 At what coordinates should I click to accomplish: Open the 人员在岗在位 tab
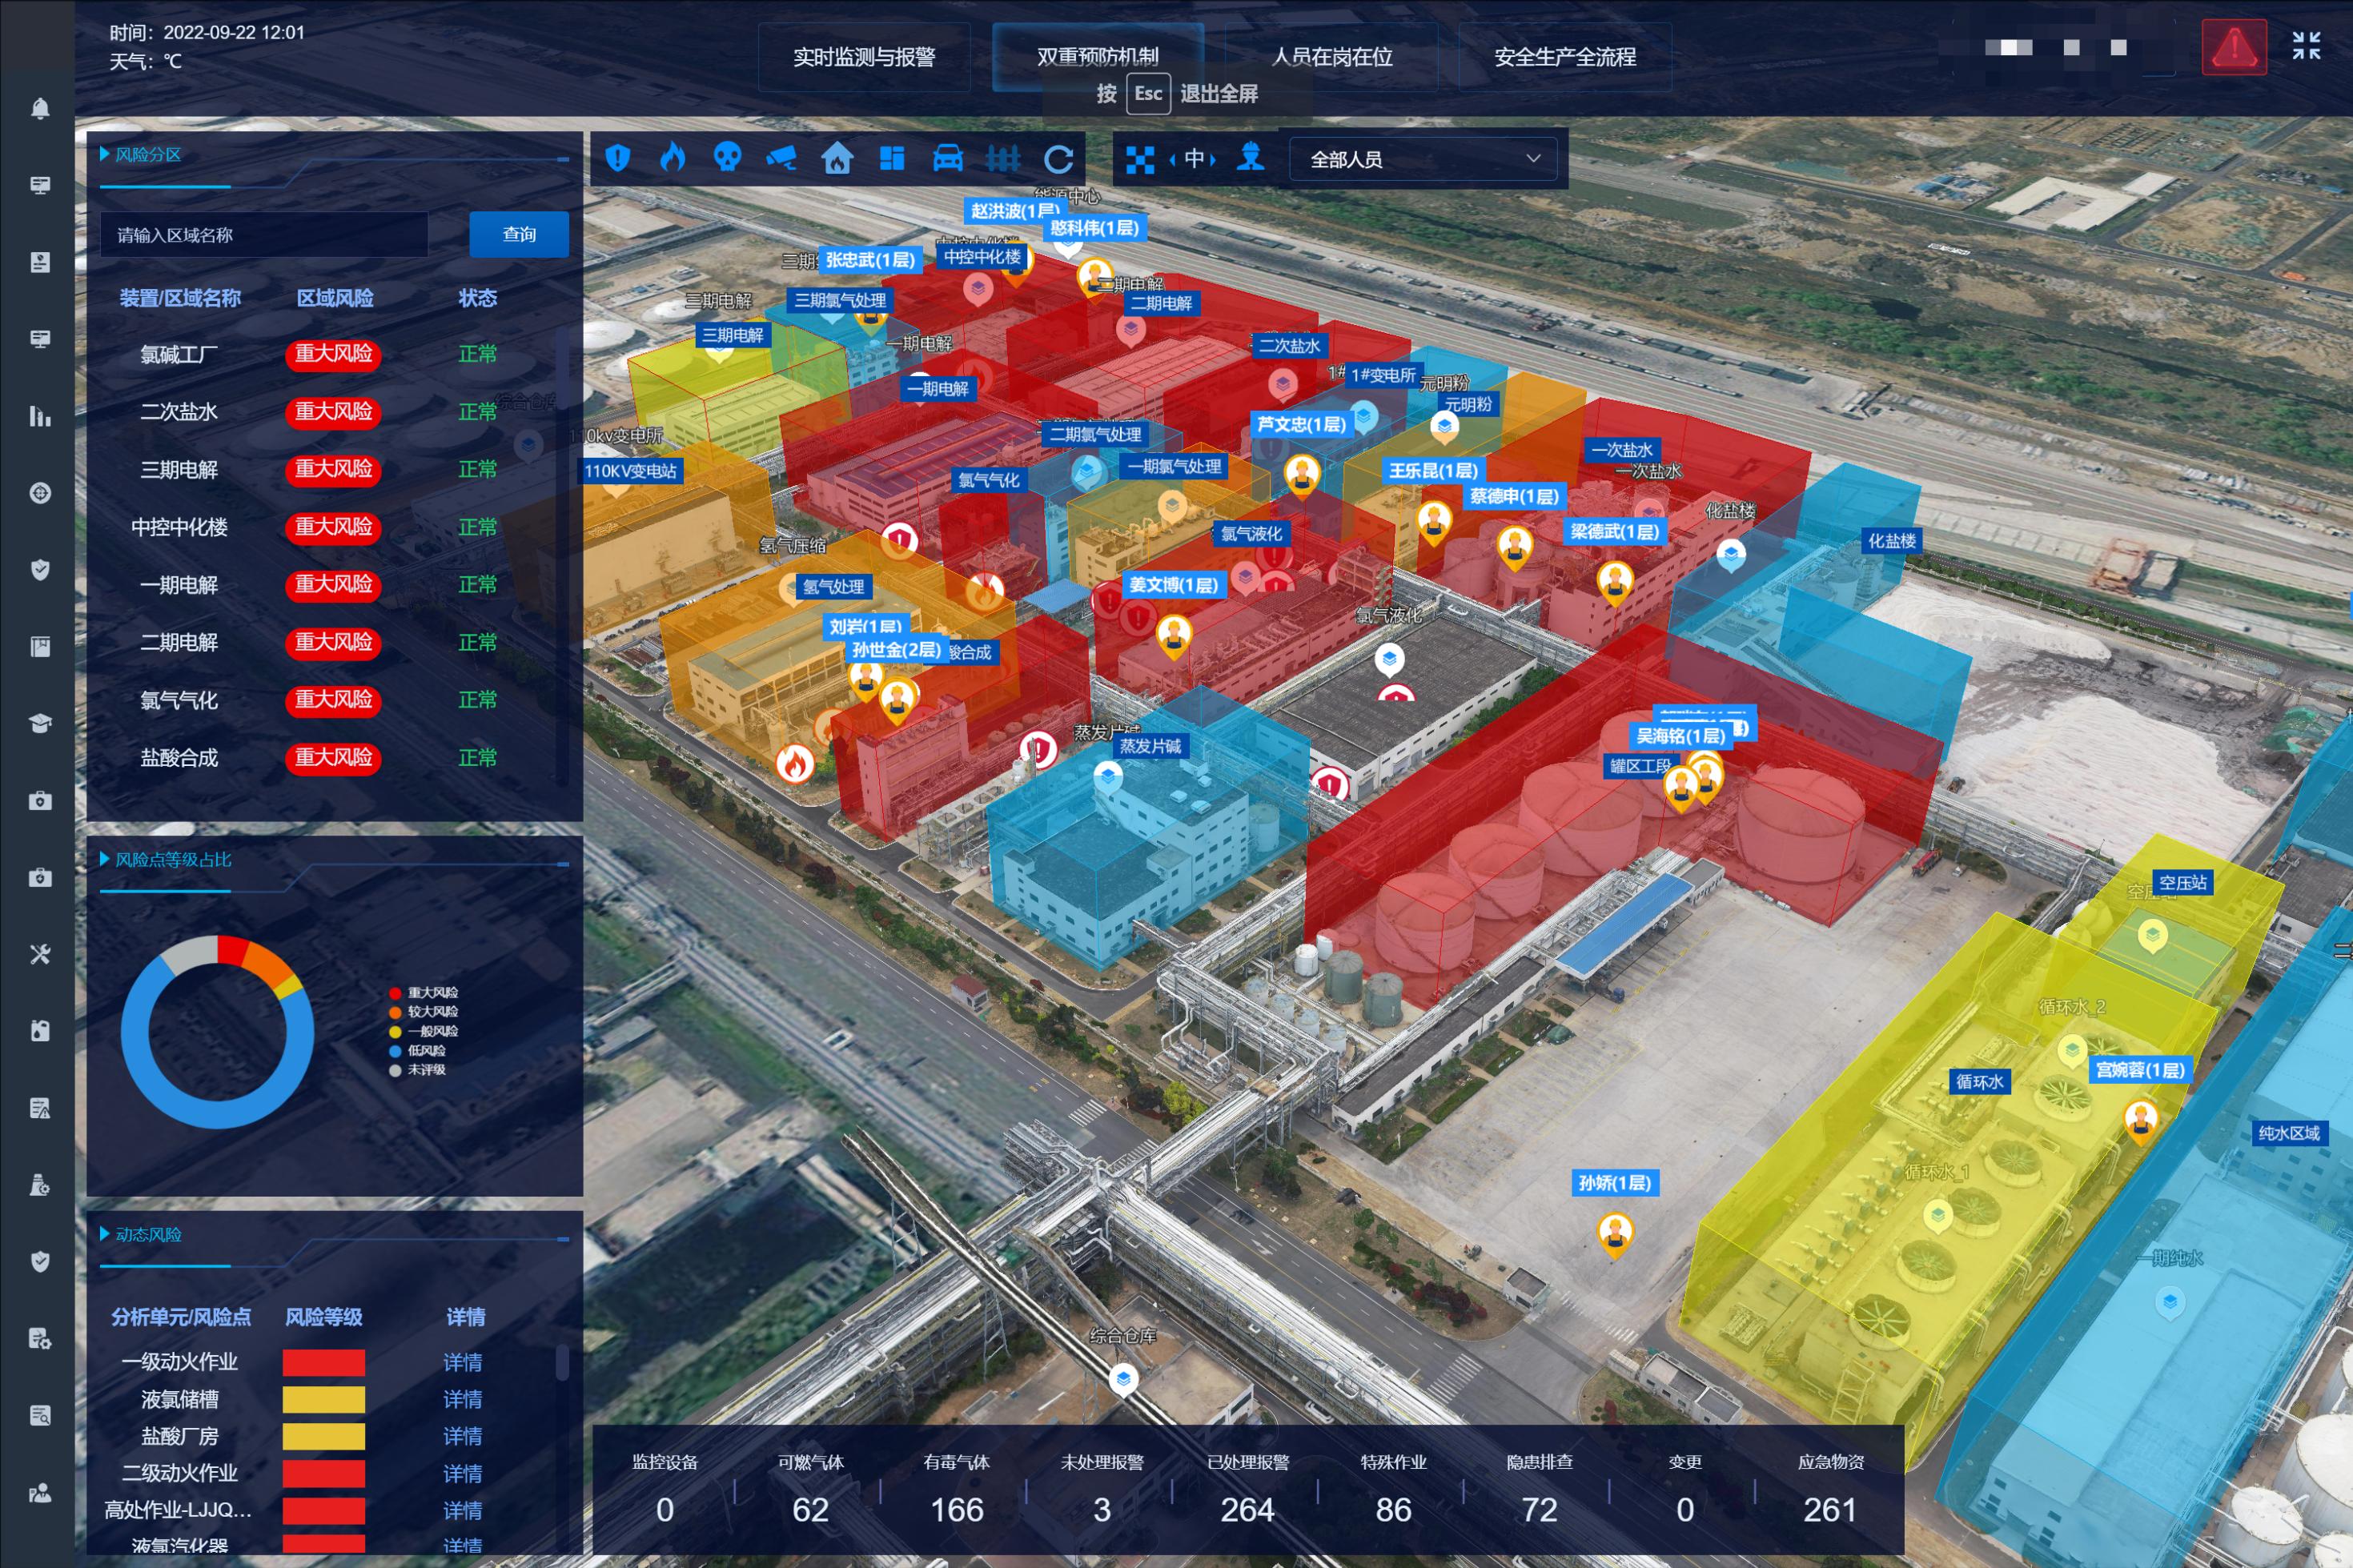pos(1332,57)
